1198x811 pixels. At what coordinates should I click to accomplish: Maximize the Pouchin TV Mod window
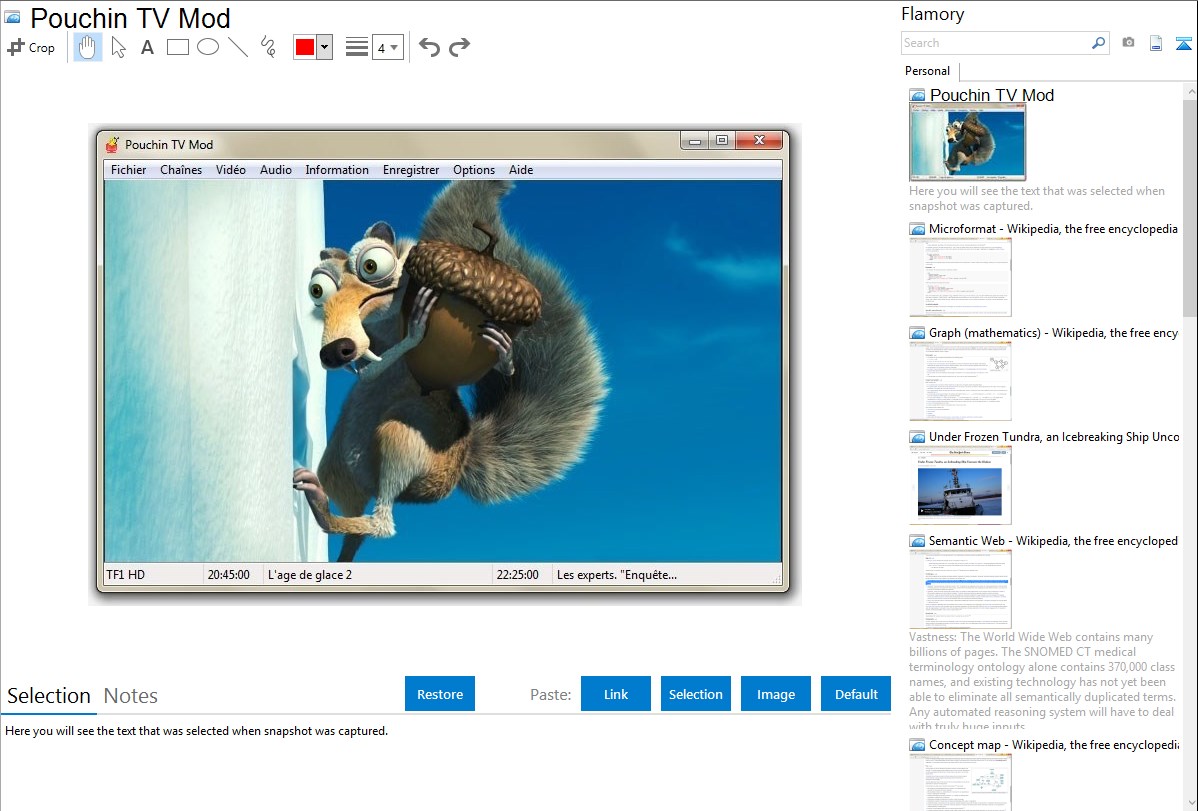click(722, 141)
